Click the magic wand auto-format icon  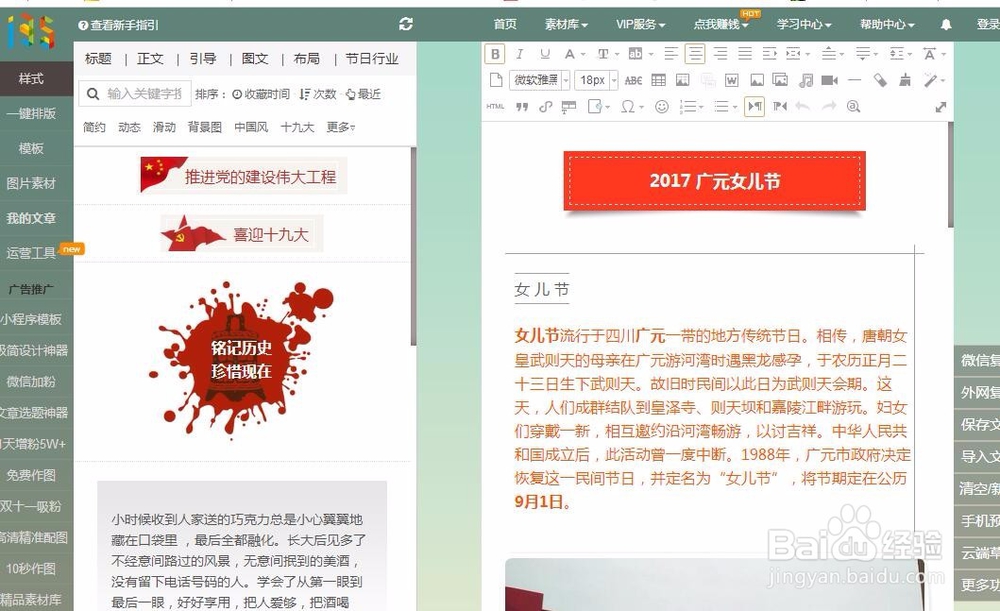[930, 80]
